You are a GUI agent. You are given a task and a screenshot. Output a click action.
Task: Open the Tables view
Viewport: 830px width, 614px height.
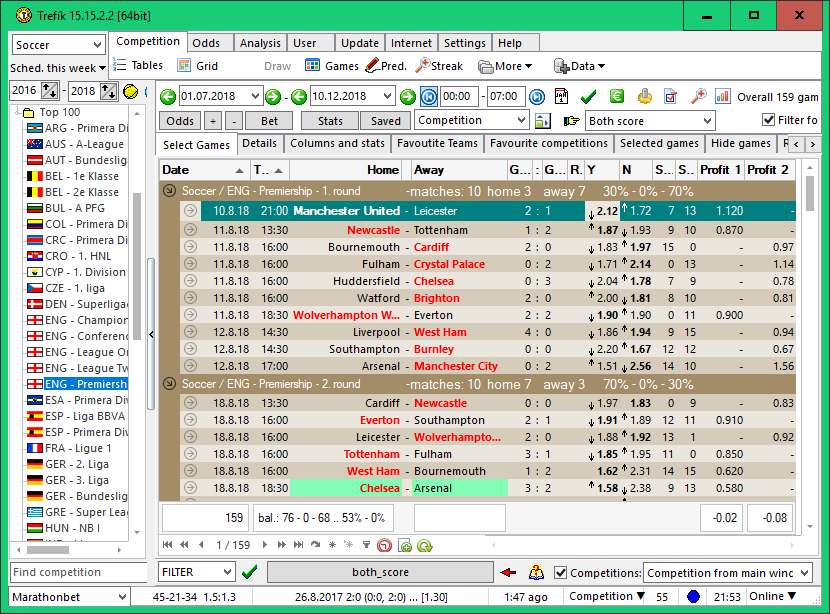tap(137, 66)
